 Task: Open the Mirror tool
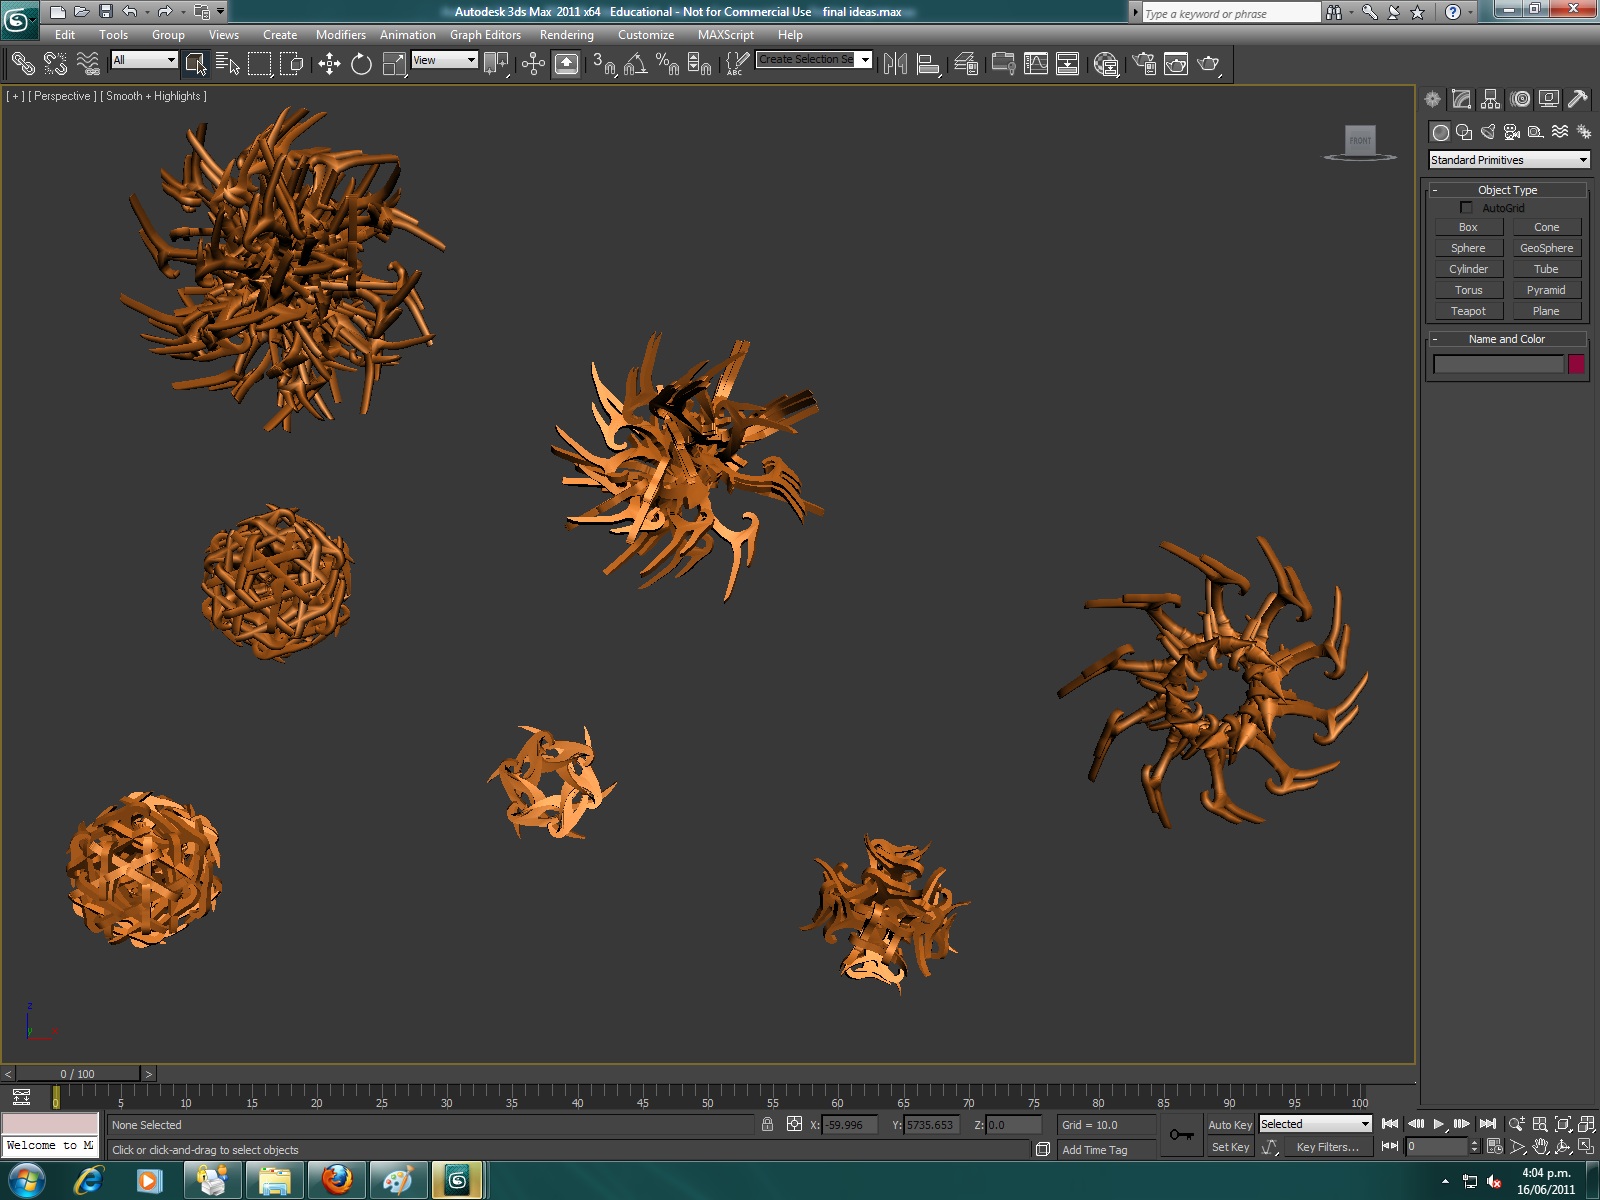click(895, 64)
